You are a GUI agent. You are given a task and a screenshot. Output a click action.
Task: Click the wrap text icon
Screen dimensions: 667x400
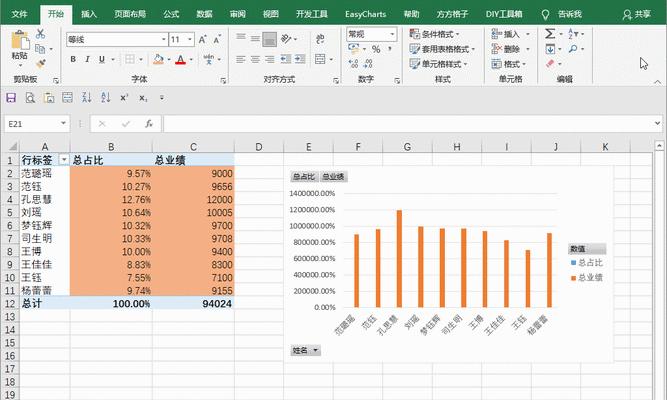point(320,39)
